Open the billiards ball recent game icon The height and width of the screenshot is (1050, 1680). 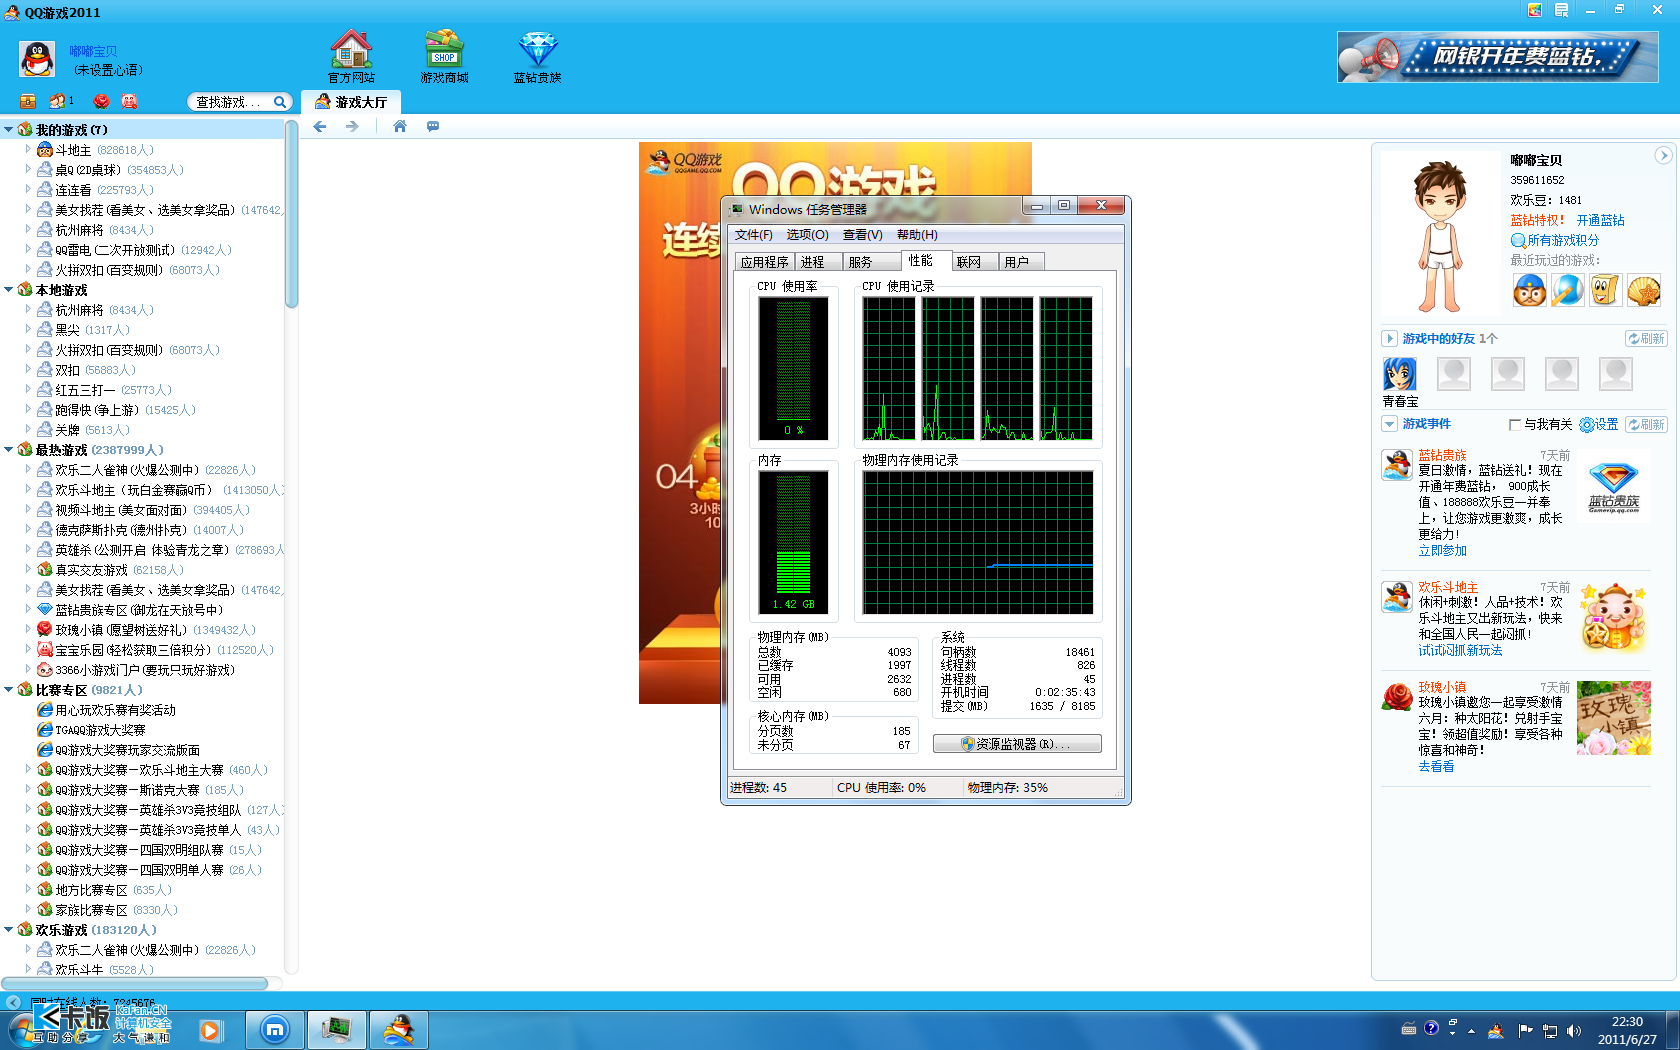point(1567,290)
